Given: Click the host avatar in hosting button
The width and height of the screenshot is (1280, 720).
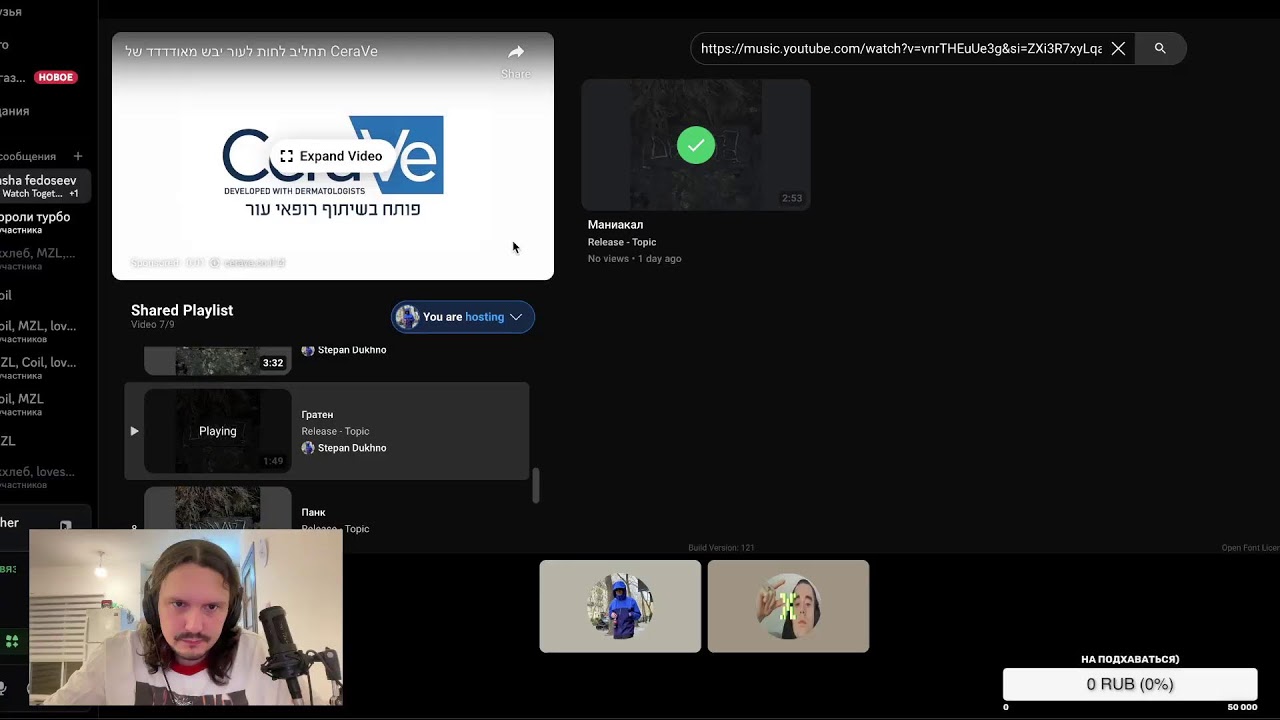Looking at the screenshot, I should [x=407, y=317].
